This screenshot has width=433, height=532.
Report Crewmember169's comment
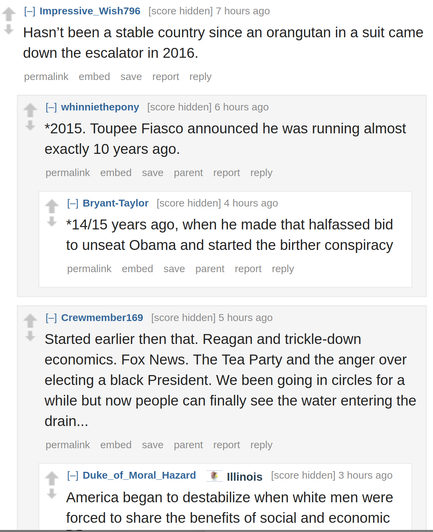coord(226,445)
